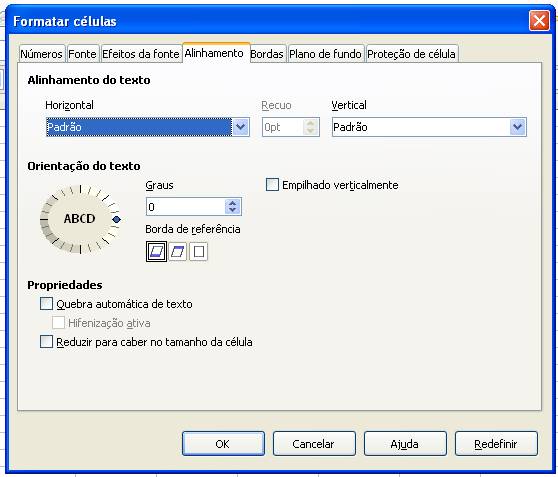Image resolution: width=558 pixels, height=477 pixels.
Task: Increase the Graus spinner value
Action: point(232,203)
